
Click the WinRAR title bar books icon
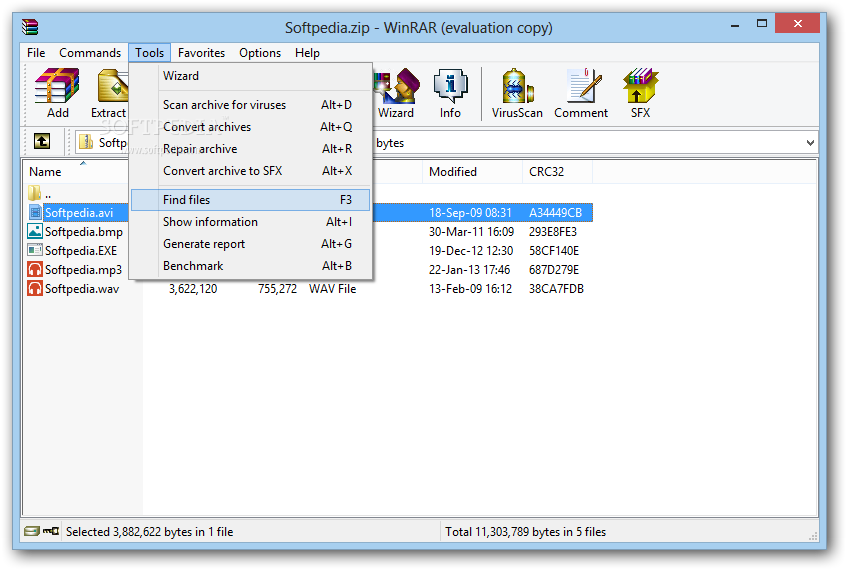(30, 26)
